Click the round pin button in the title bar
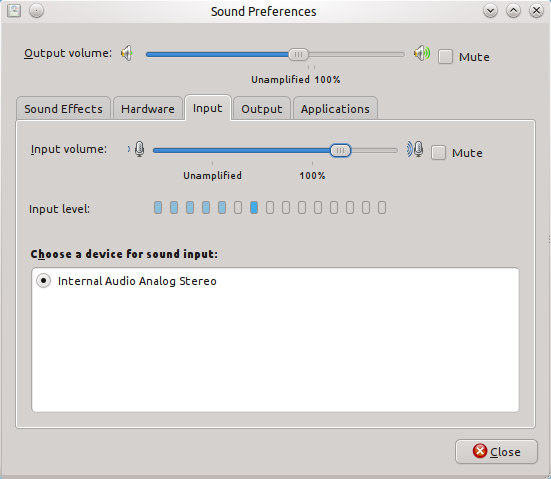 (x=37, y=11)
